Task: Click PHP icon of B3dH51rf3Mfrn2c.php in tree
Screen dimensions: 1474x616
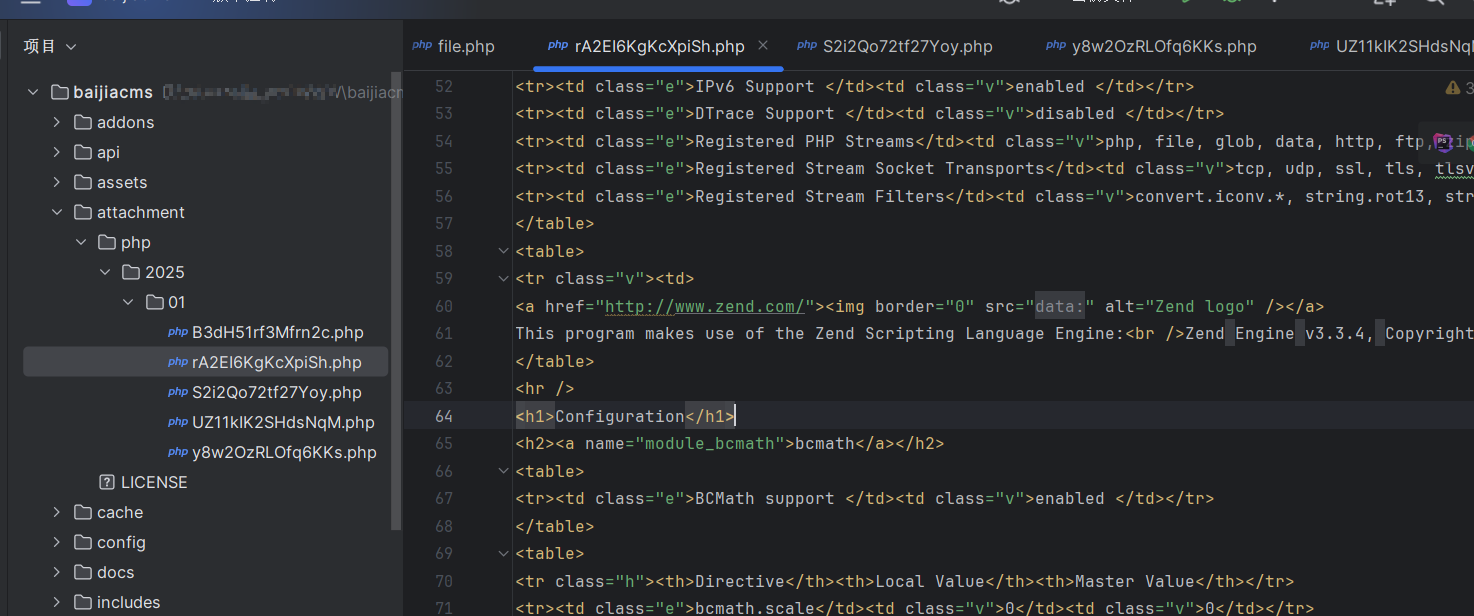Action: pyautogui.click(x=178, y=332)
